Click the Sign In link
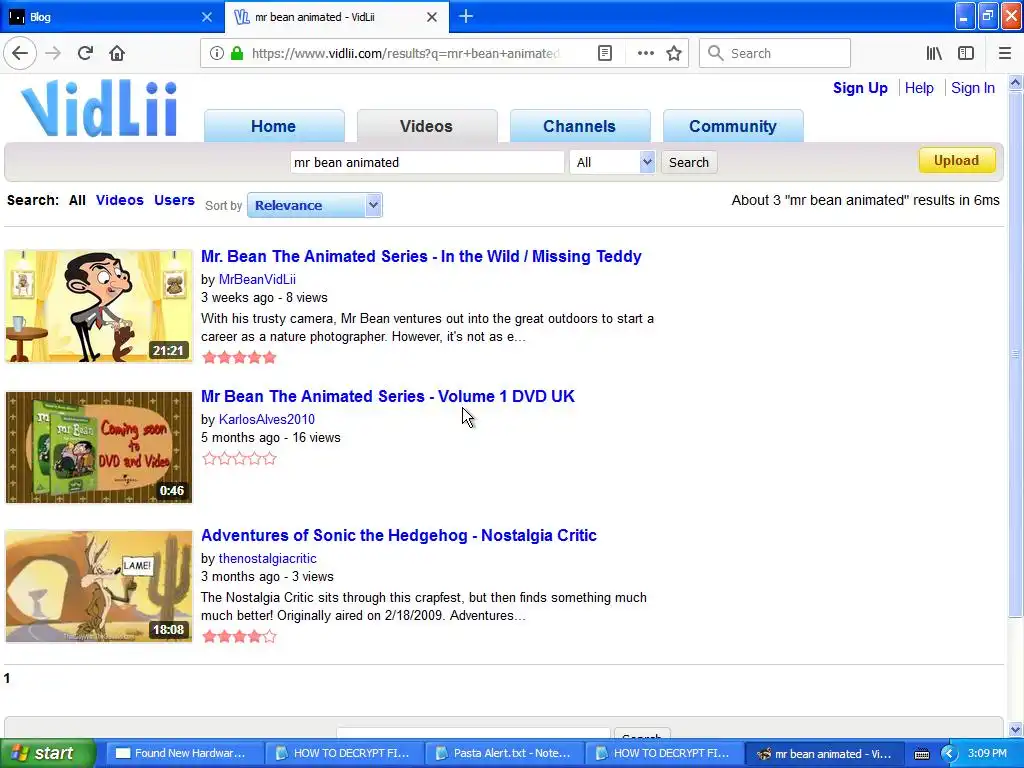 pos(972,88)
